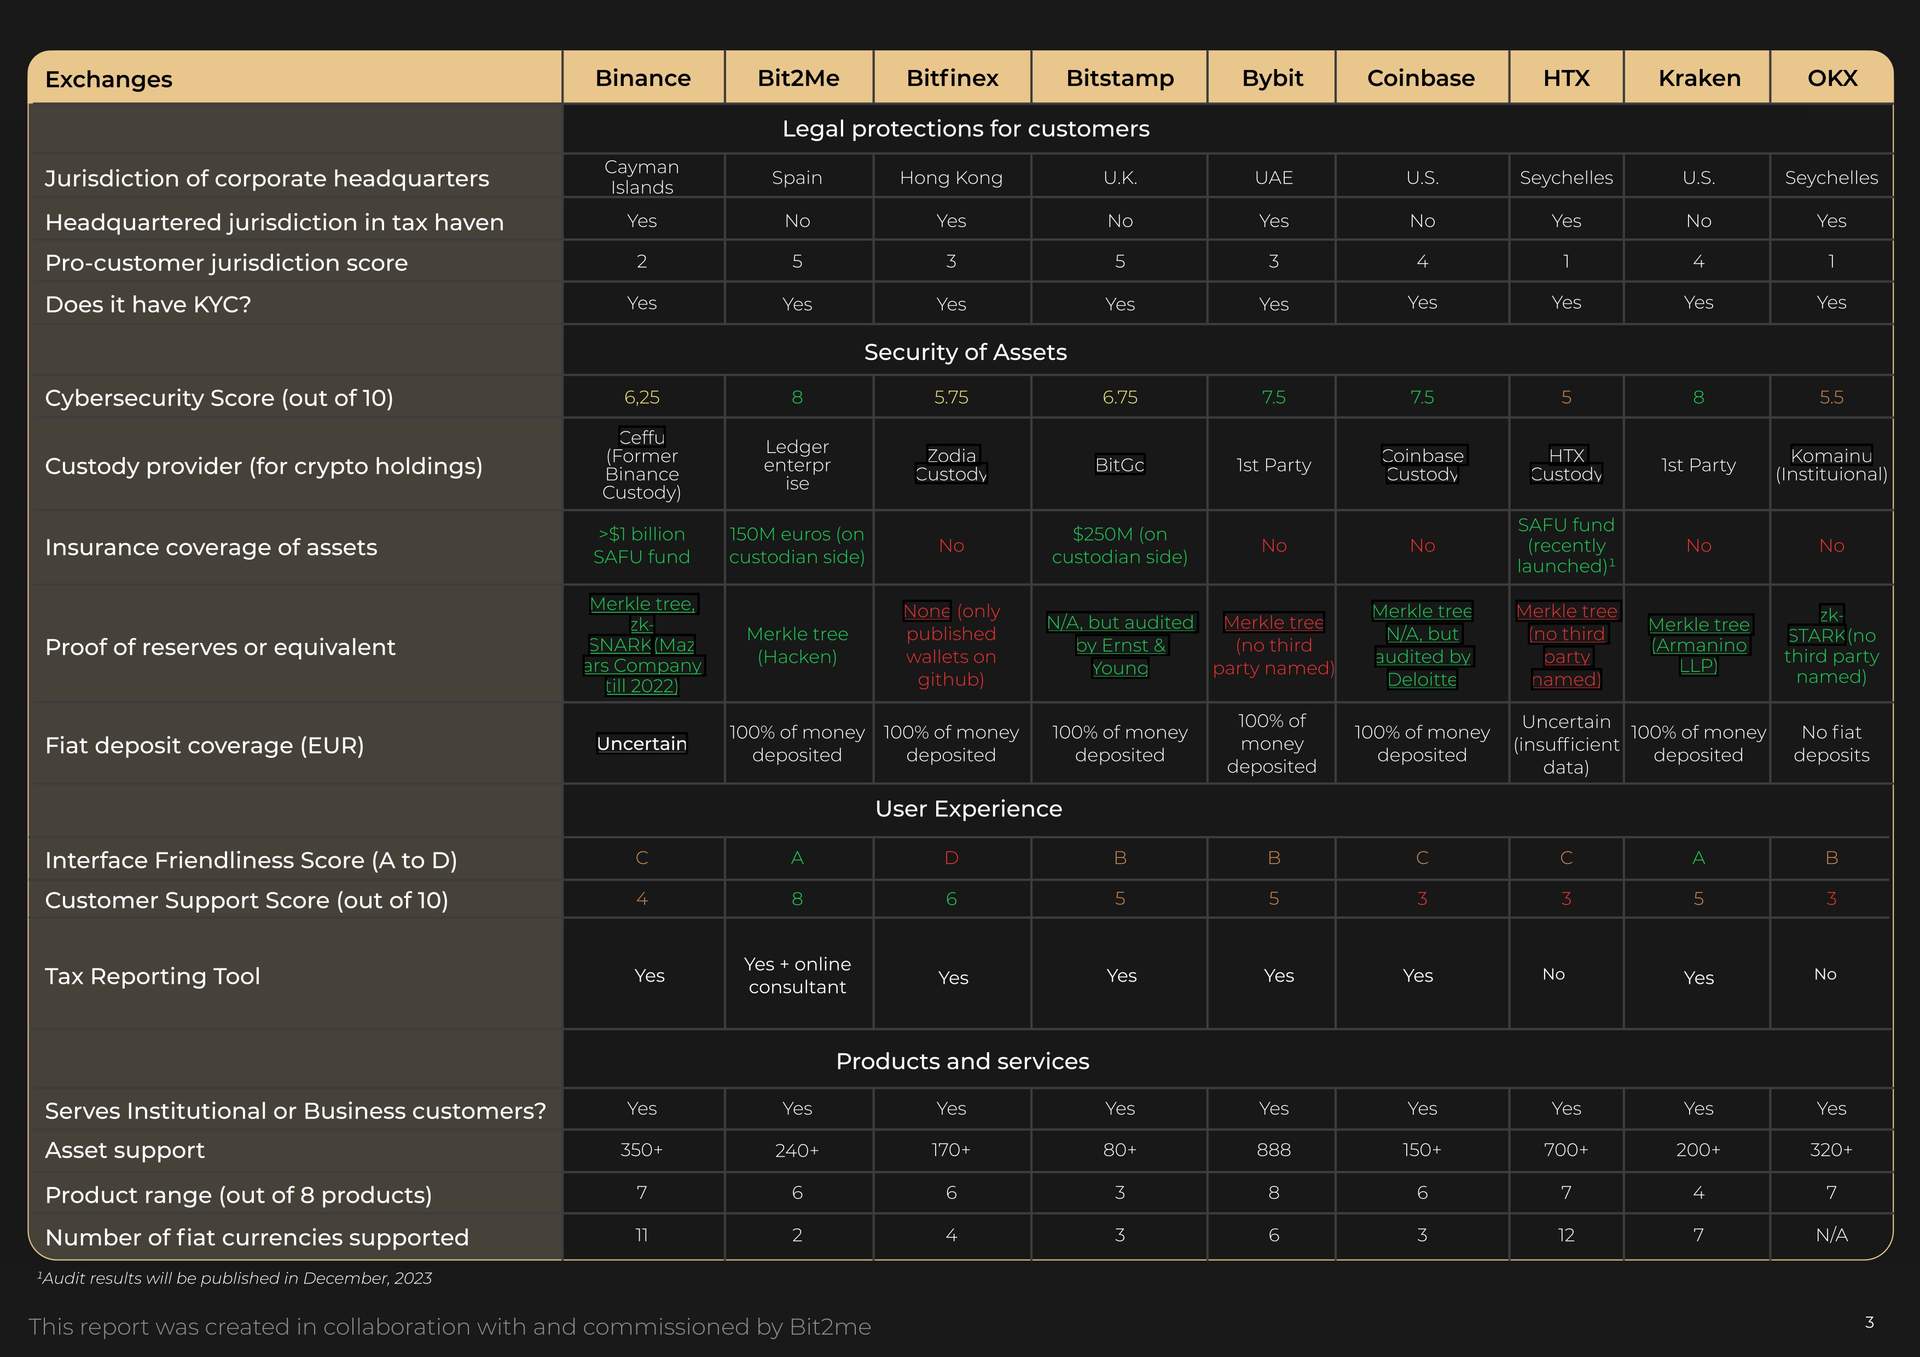Click 'Yes + online consultant' cell
This screenshot has height=1357, width=1920.
coord(797,975)
